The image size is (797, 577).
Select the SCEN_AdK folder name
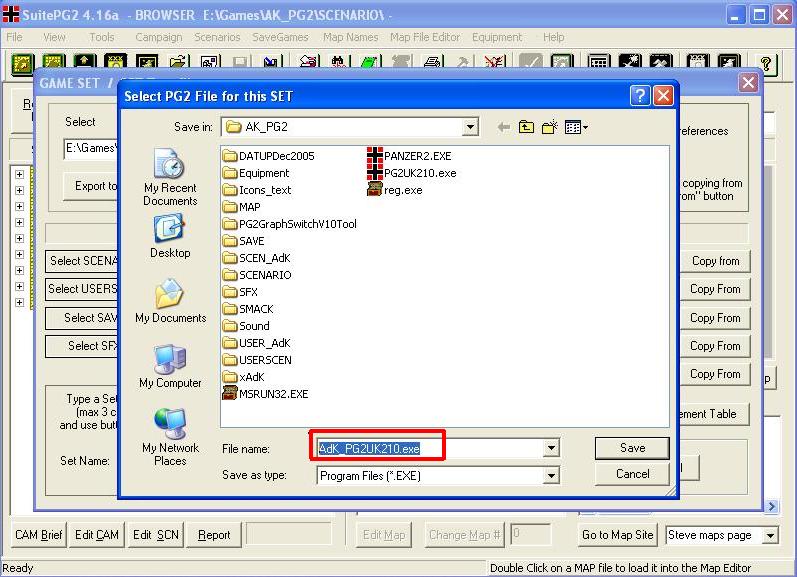click(x=265, y=258)
